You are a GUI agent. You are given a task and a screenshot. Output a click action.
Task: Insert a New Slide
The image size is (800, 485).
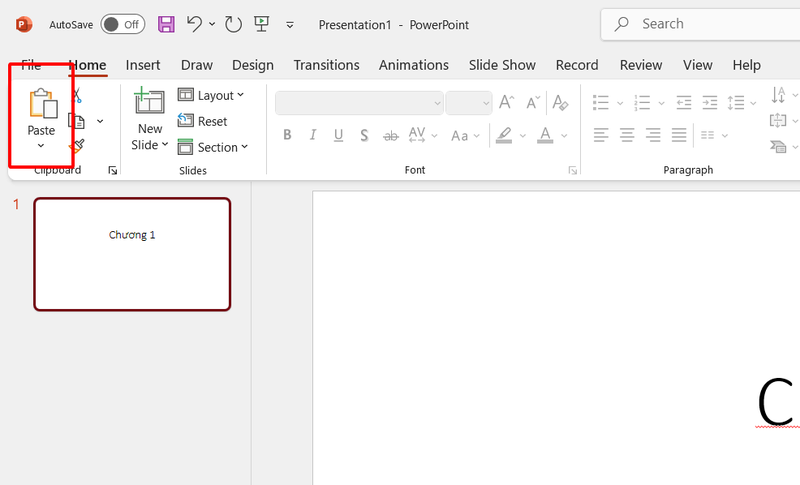coord(149,100)
